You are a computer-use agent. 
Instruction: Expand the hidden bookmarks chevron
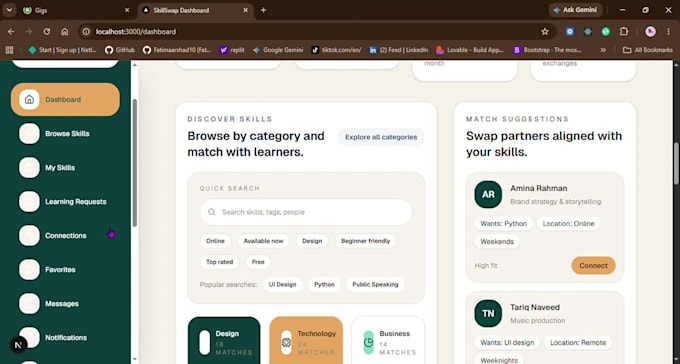[603, 50]
